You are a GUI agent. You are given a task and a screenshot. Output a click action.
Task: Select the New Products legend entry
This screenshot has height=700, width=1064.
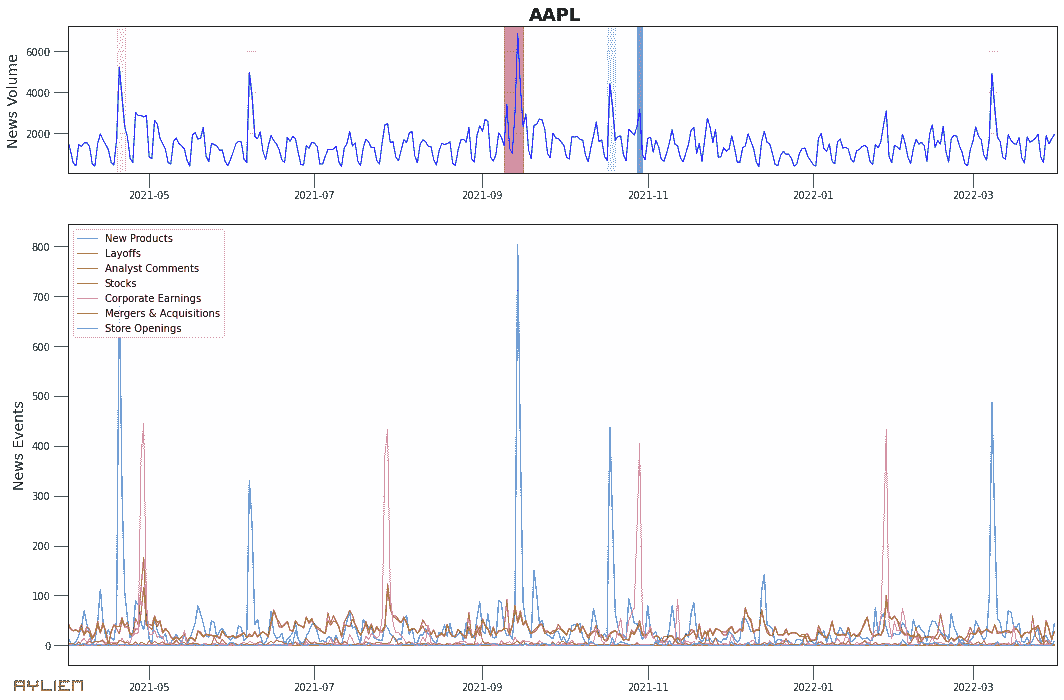click(x=138, y=239)
